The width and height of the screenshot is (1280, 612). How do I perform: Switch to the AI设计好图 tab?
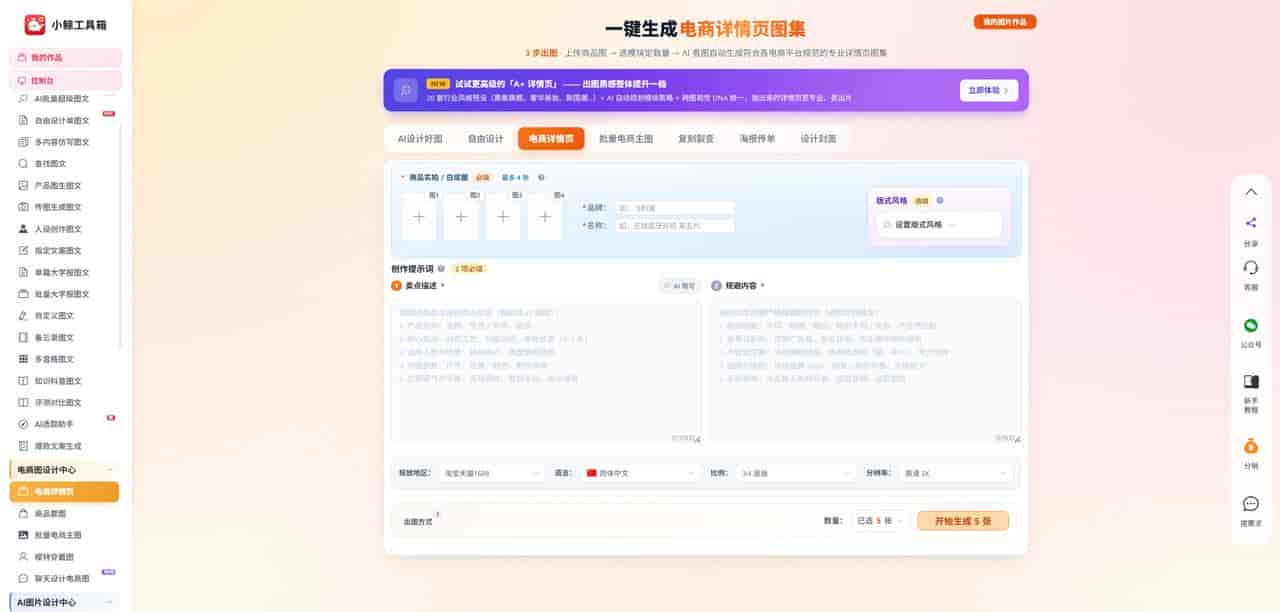pos(419,139)
